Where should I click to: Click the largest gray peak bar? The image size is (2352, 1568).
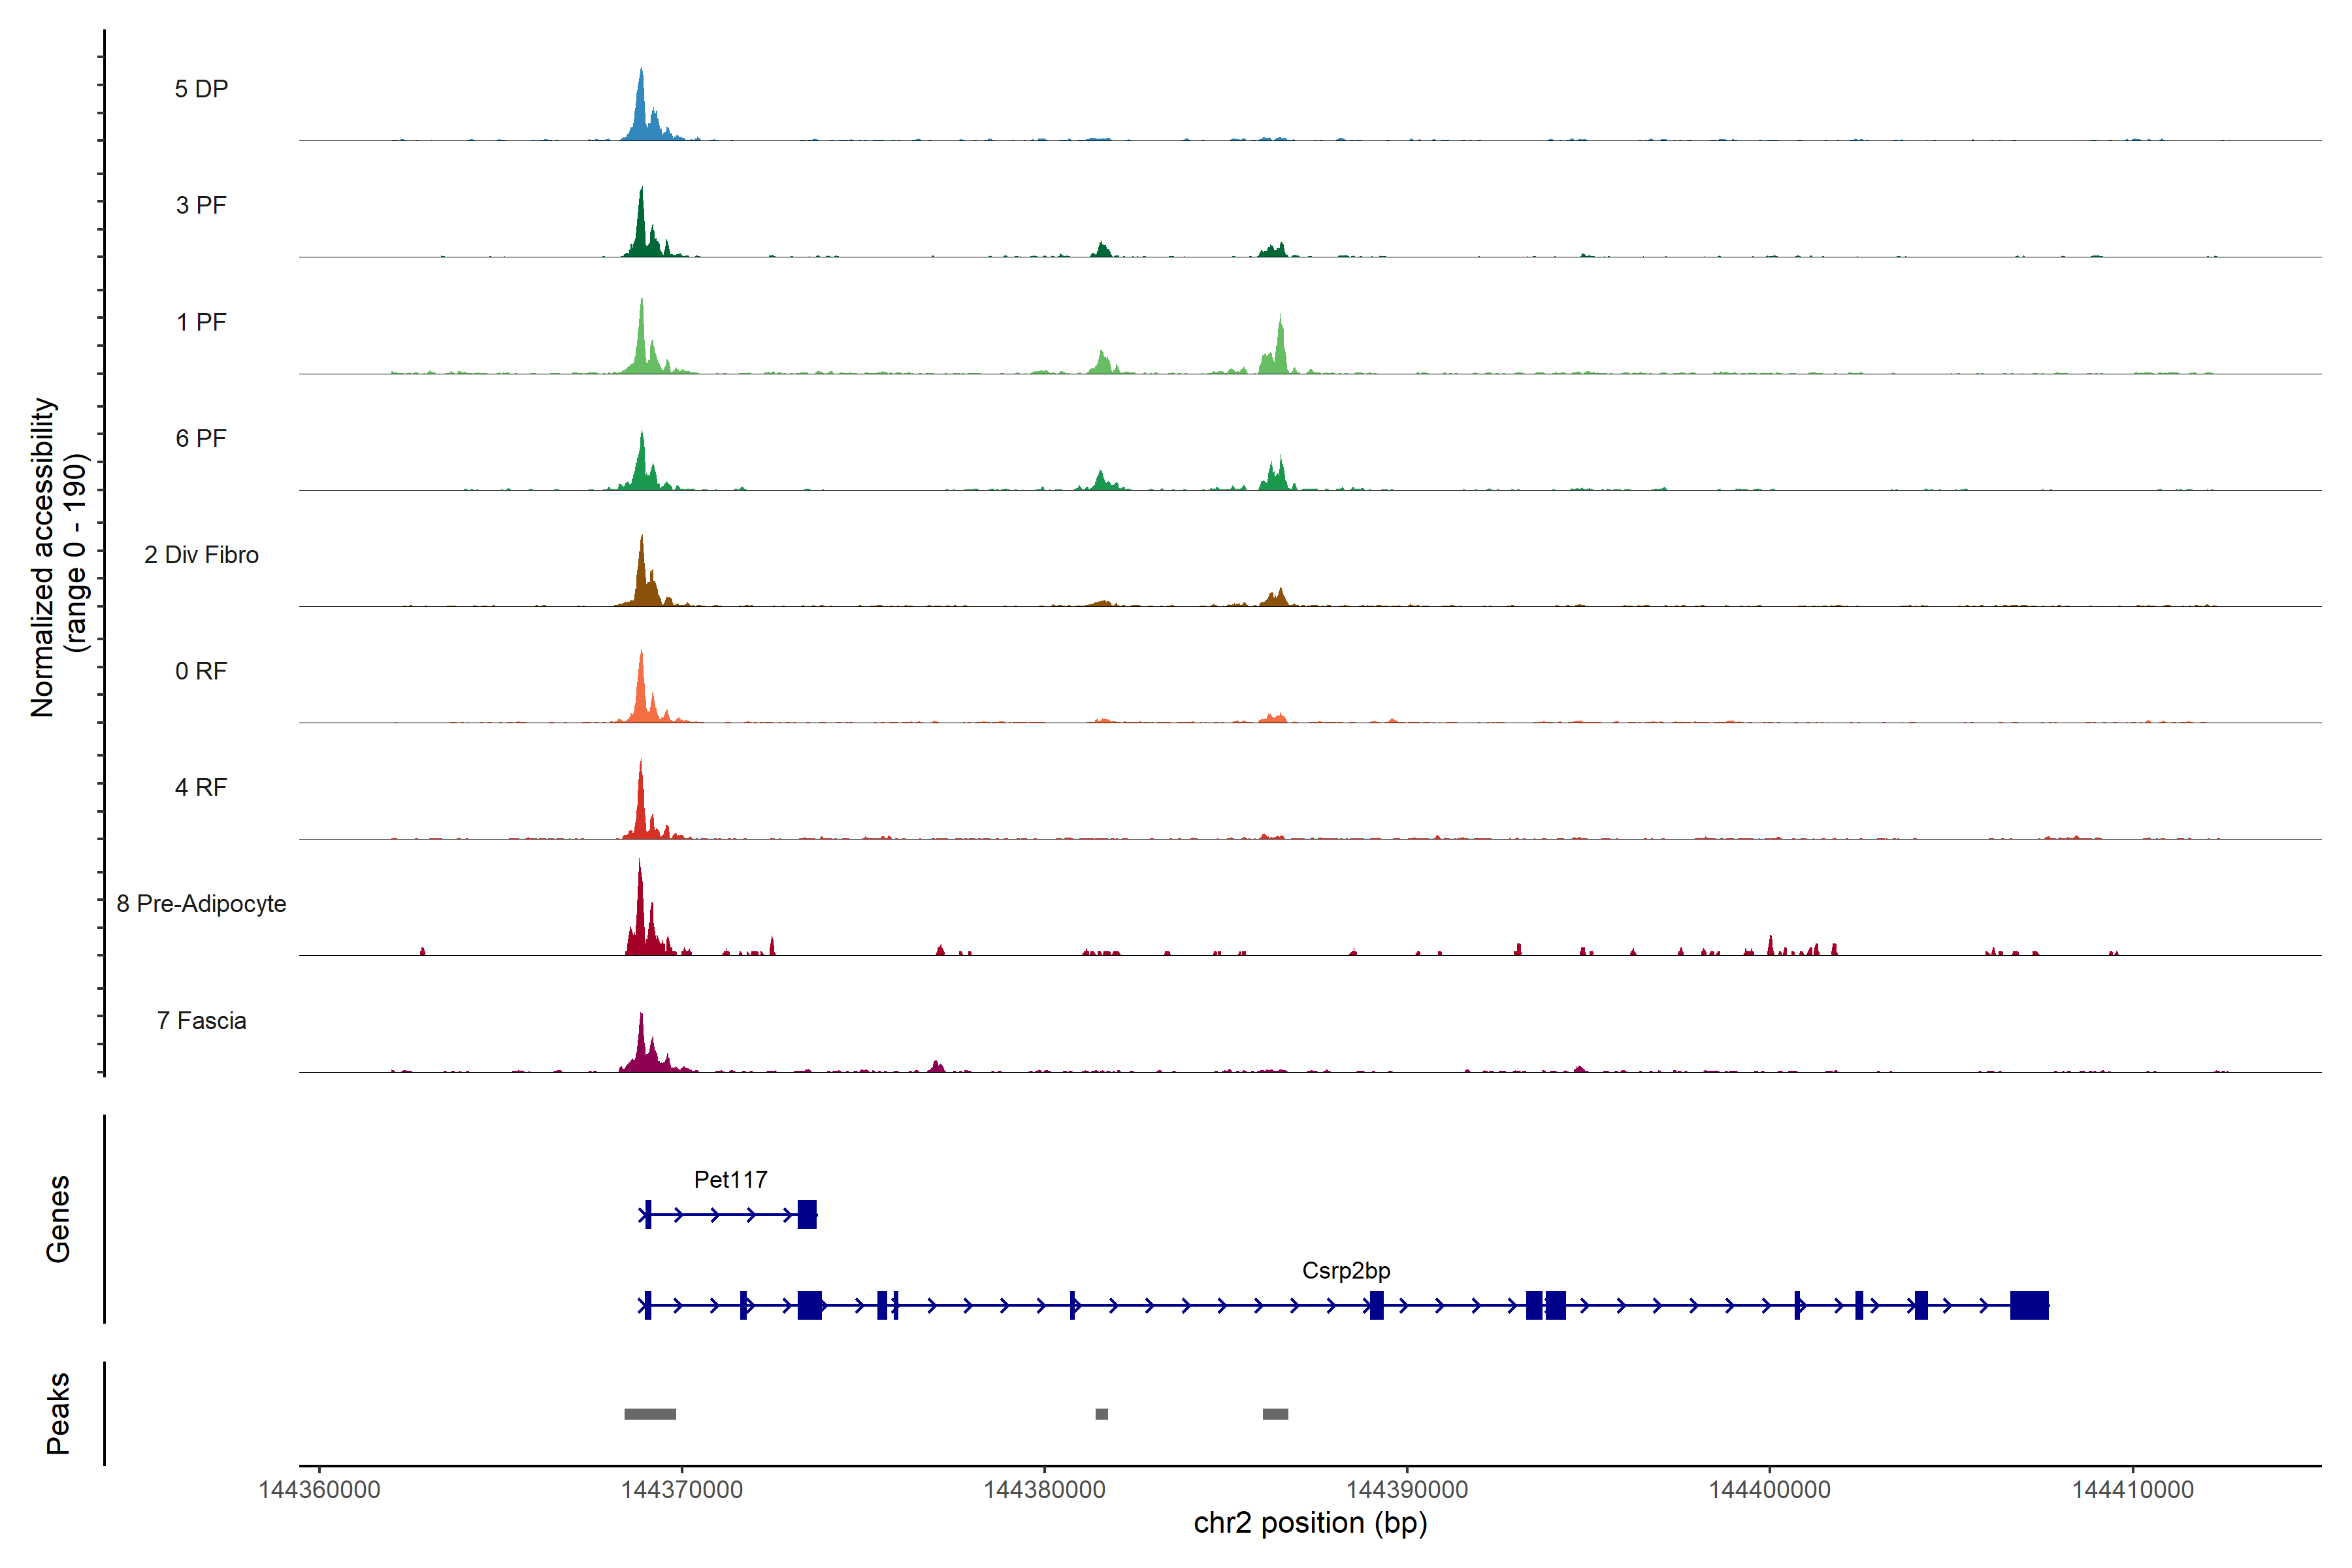[x=650, y=1414]
